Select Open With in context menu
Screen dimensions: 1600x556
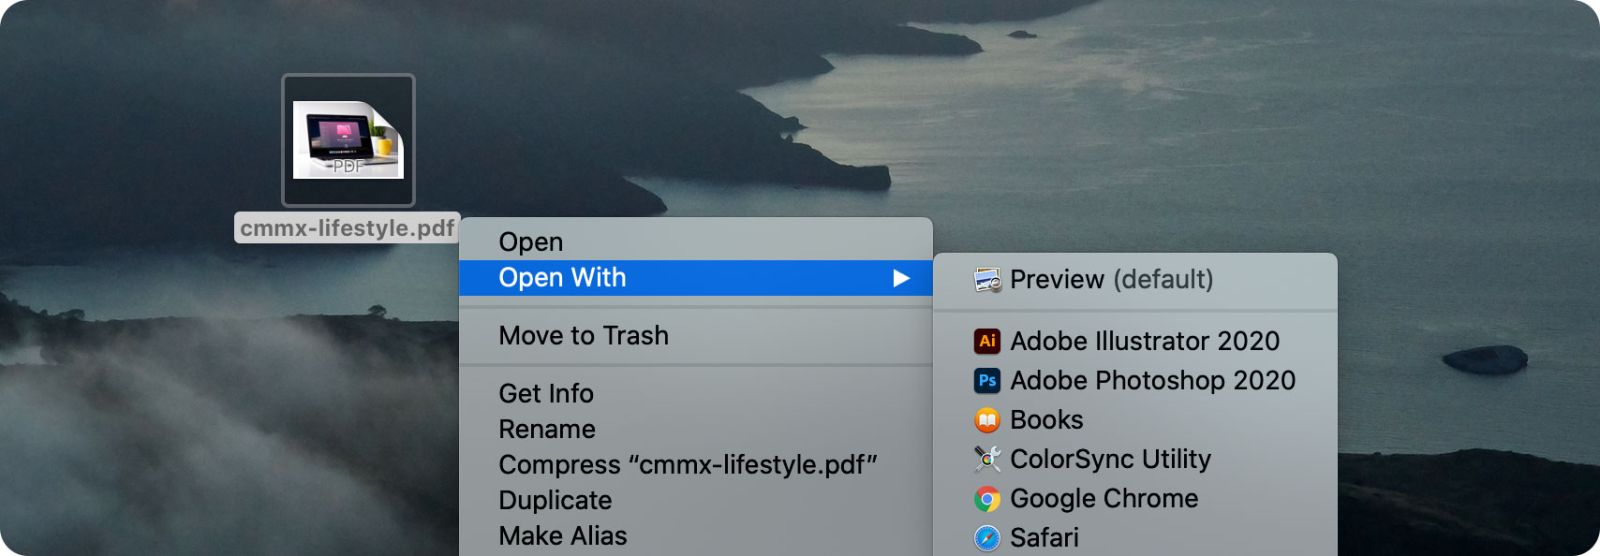[696, 278]
